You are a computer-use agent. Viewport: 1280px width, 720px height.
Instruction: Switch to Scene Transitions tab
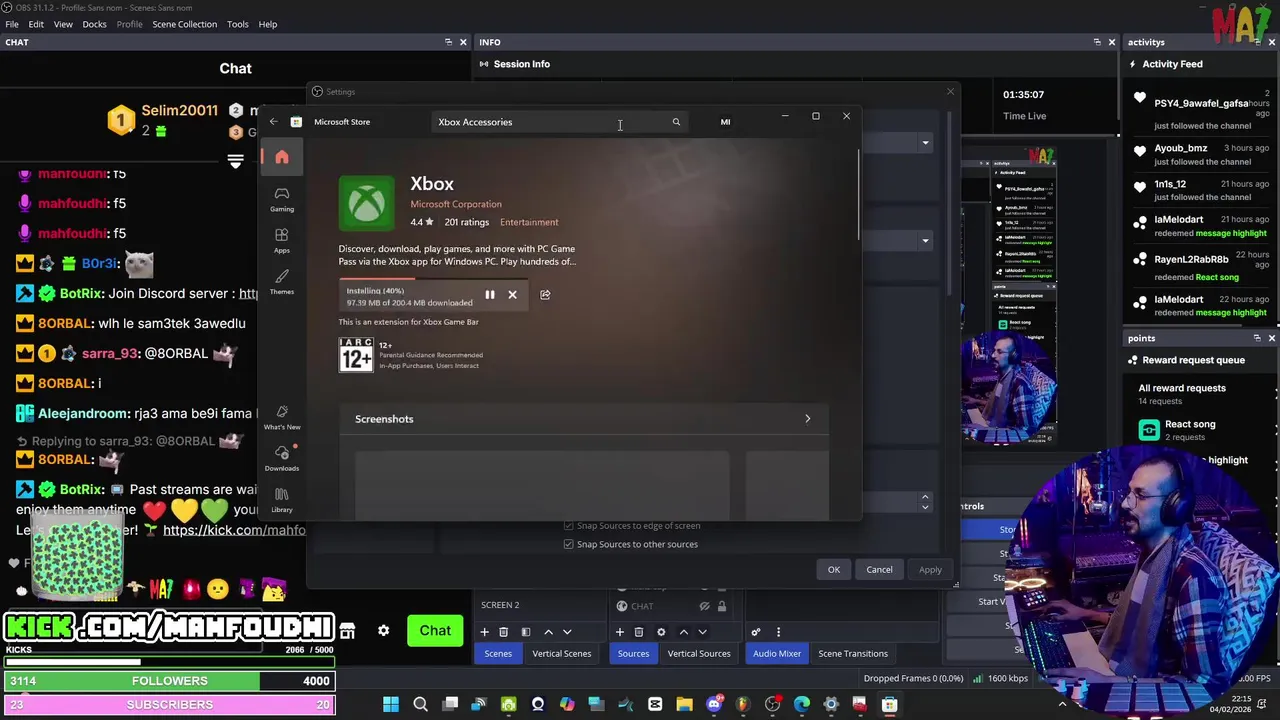click(853, 654)
